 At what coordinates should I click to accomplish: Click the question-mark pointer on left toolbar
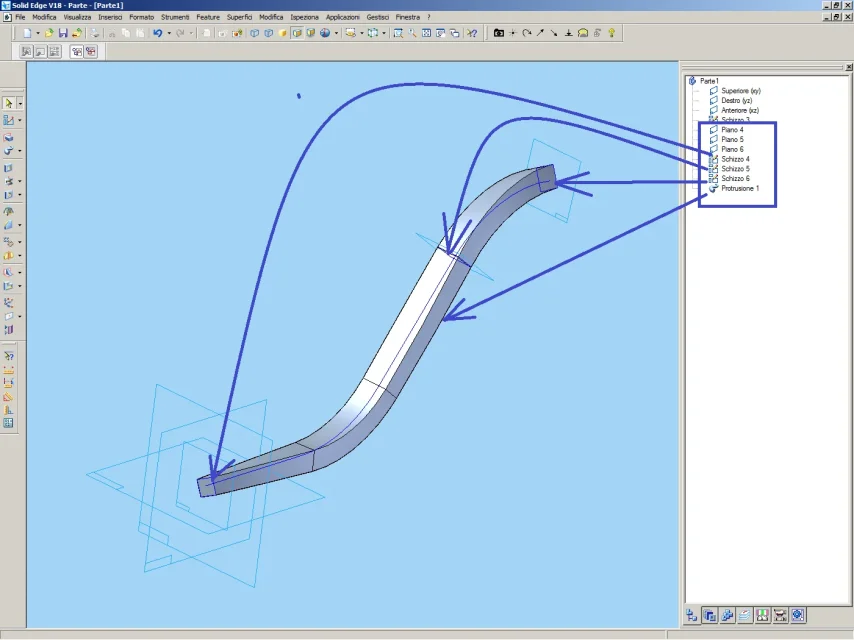click(9, 356)
